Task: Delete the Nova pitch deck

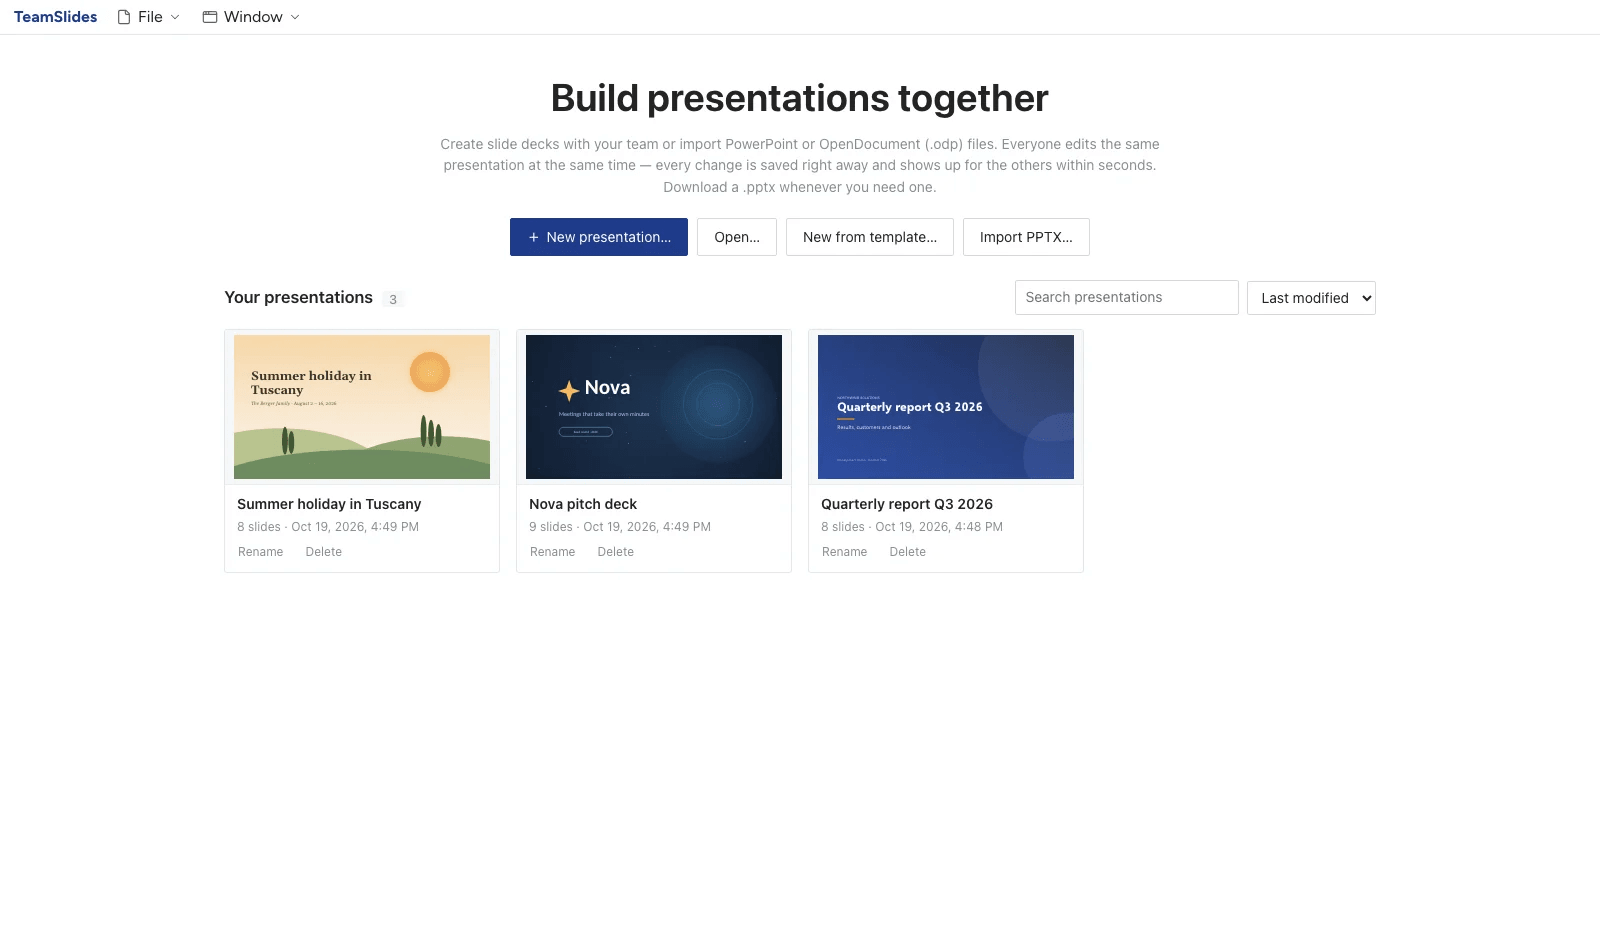Action: pyautogui.click(x=616, y=552)
